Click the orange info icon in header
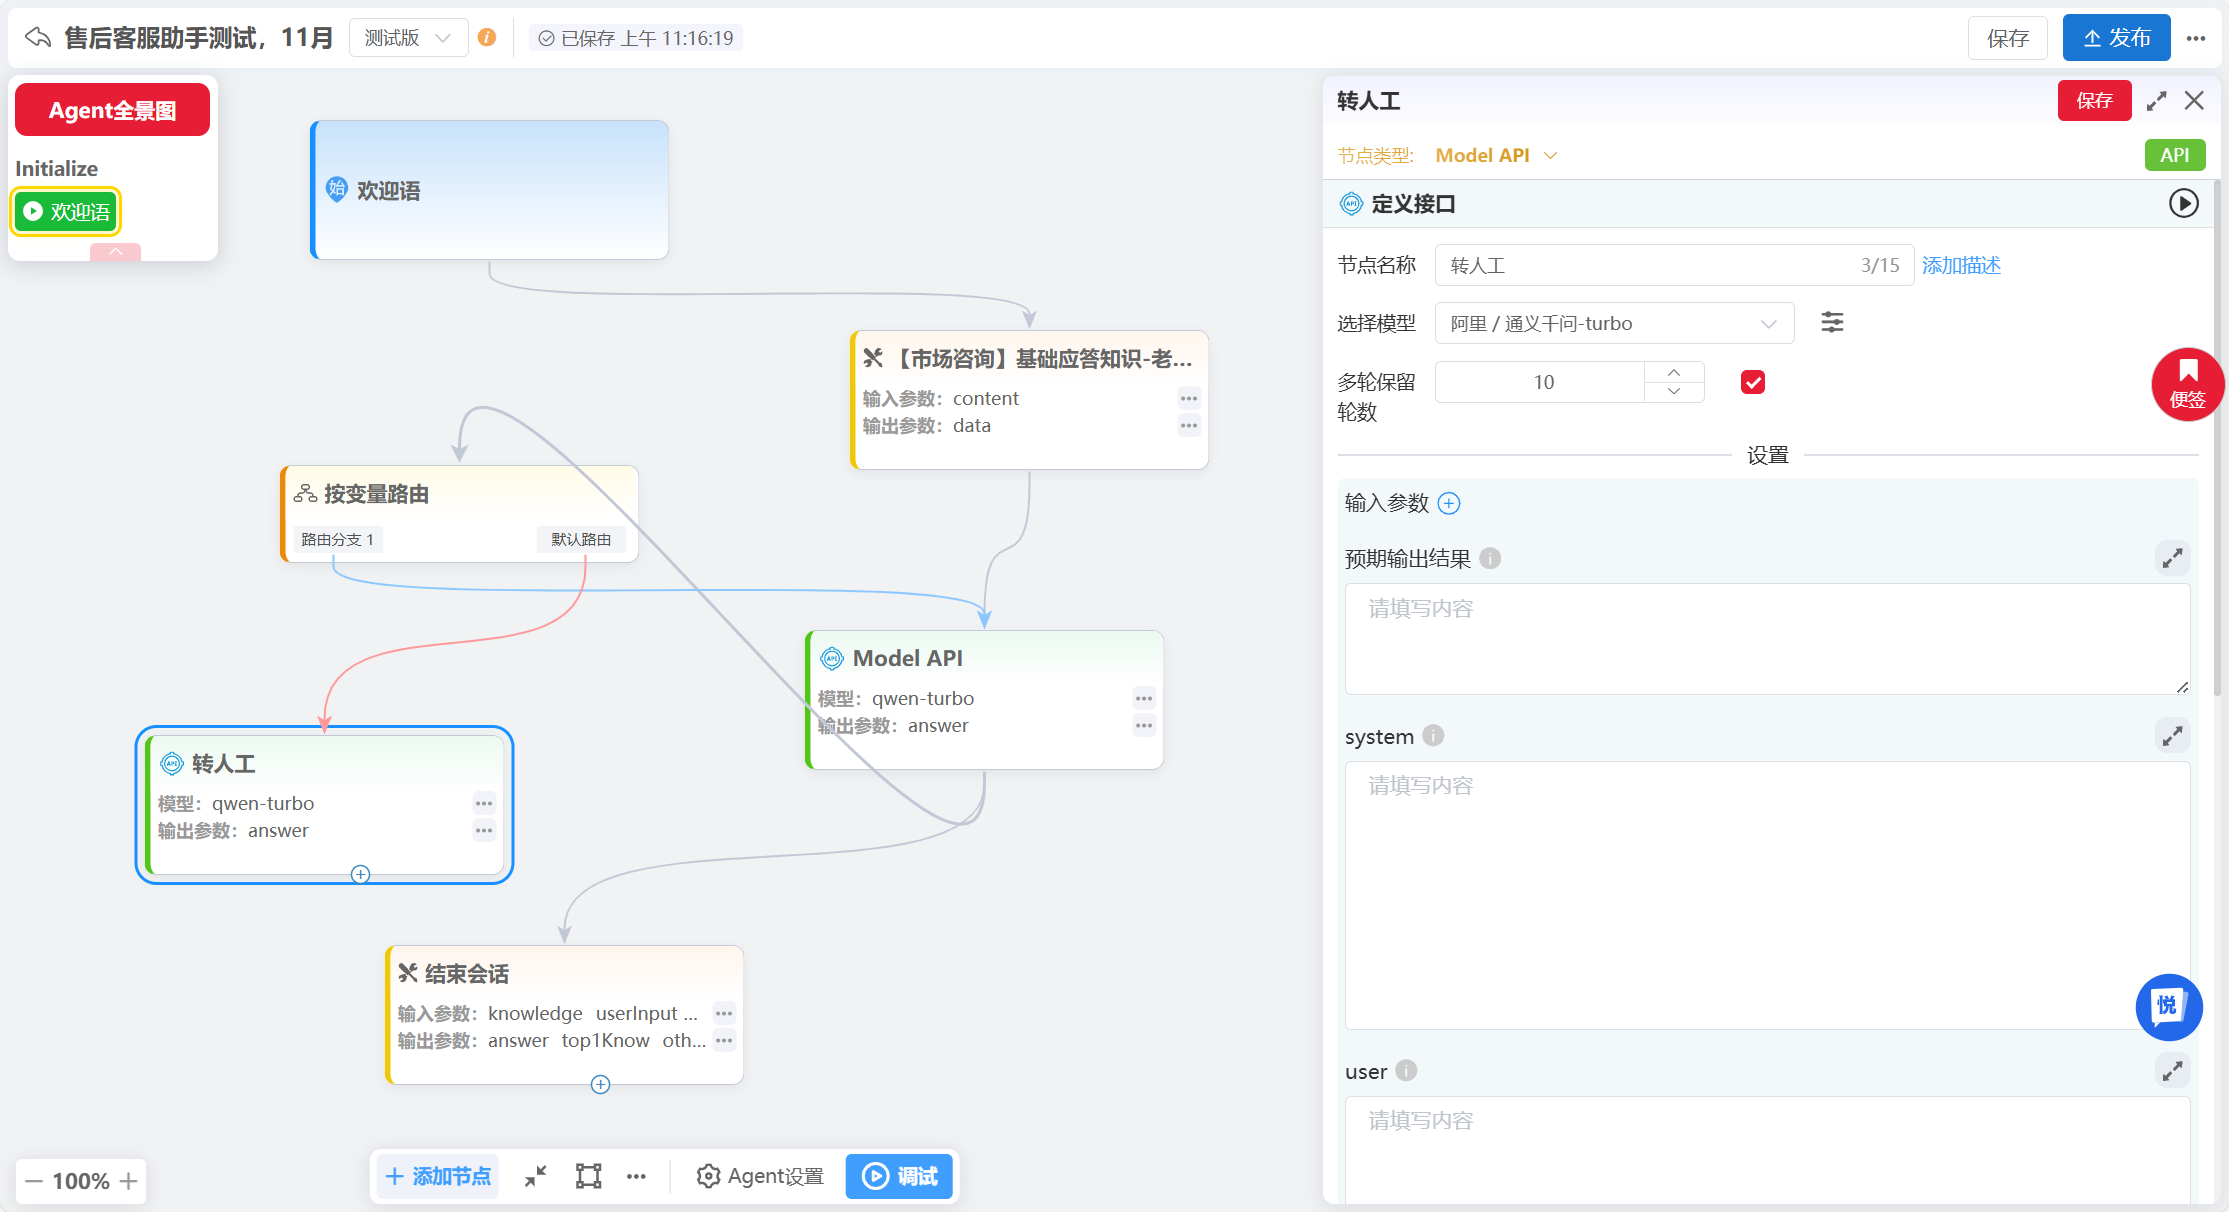Viewport: 2229px width, 1212px height. pyautogui.click(x=487, y=38)
